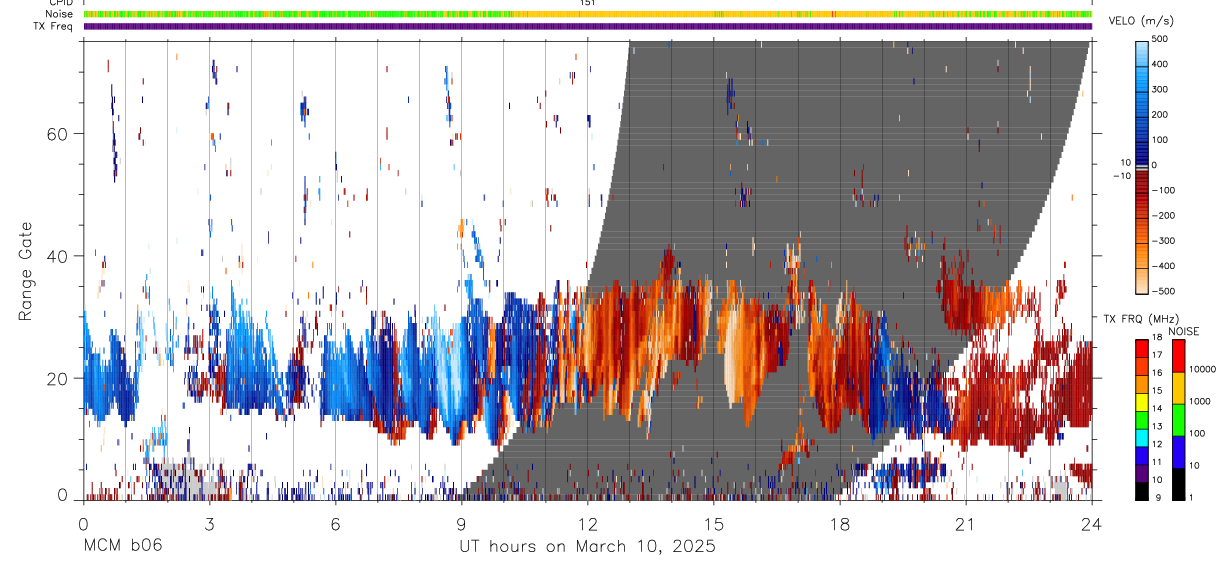
Task: Click the Noise row label at top left
Action: [59, 14]
